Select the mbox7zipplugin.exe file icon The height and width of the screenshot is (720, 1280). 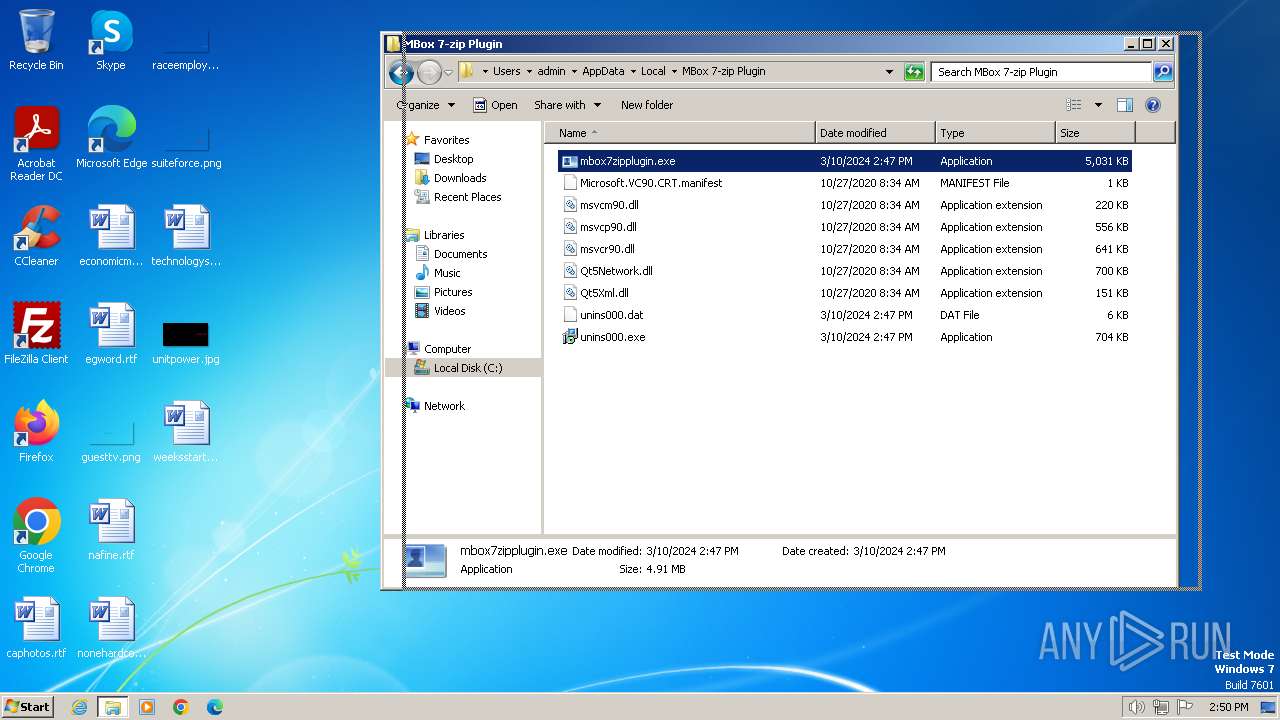(570, 161)
